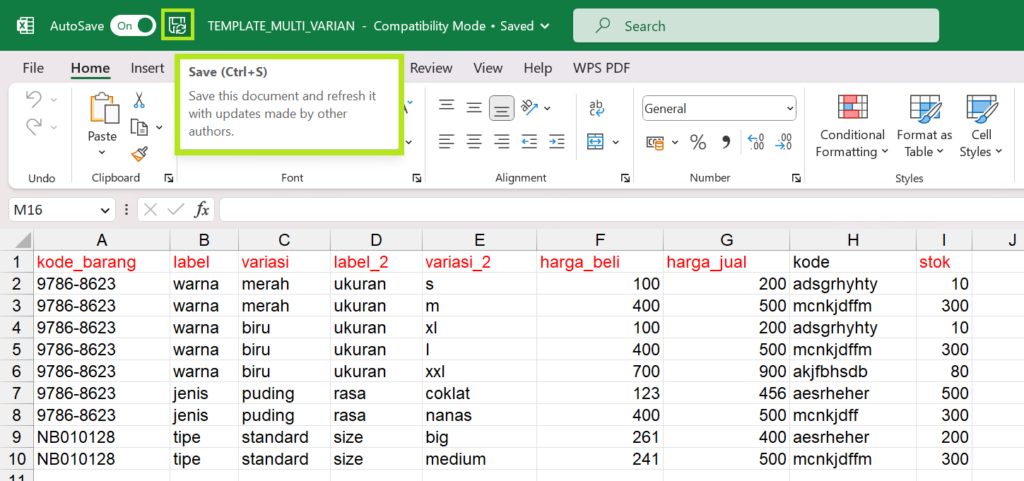Click the Insert Function fx icon
This screenshot has width=1024, height=481.
(x=202, y=210)
